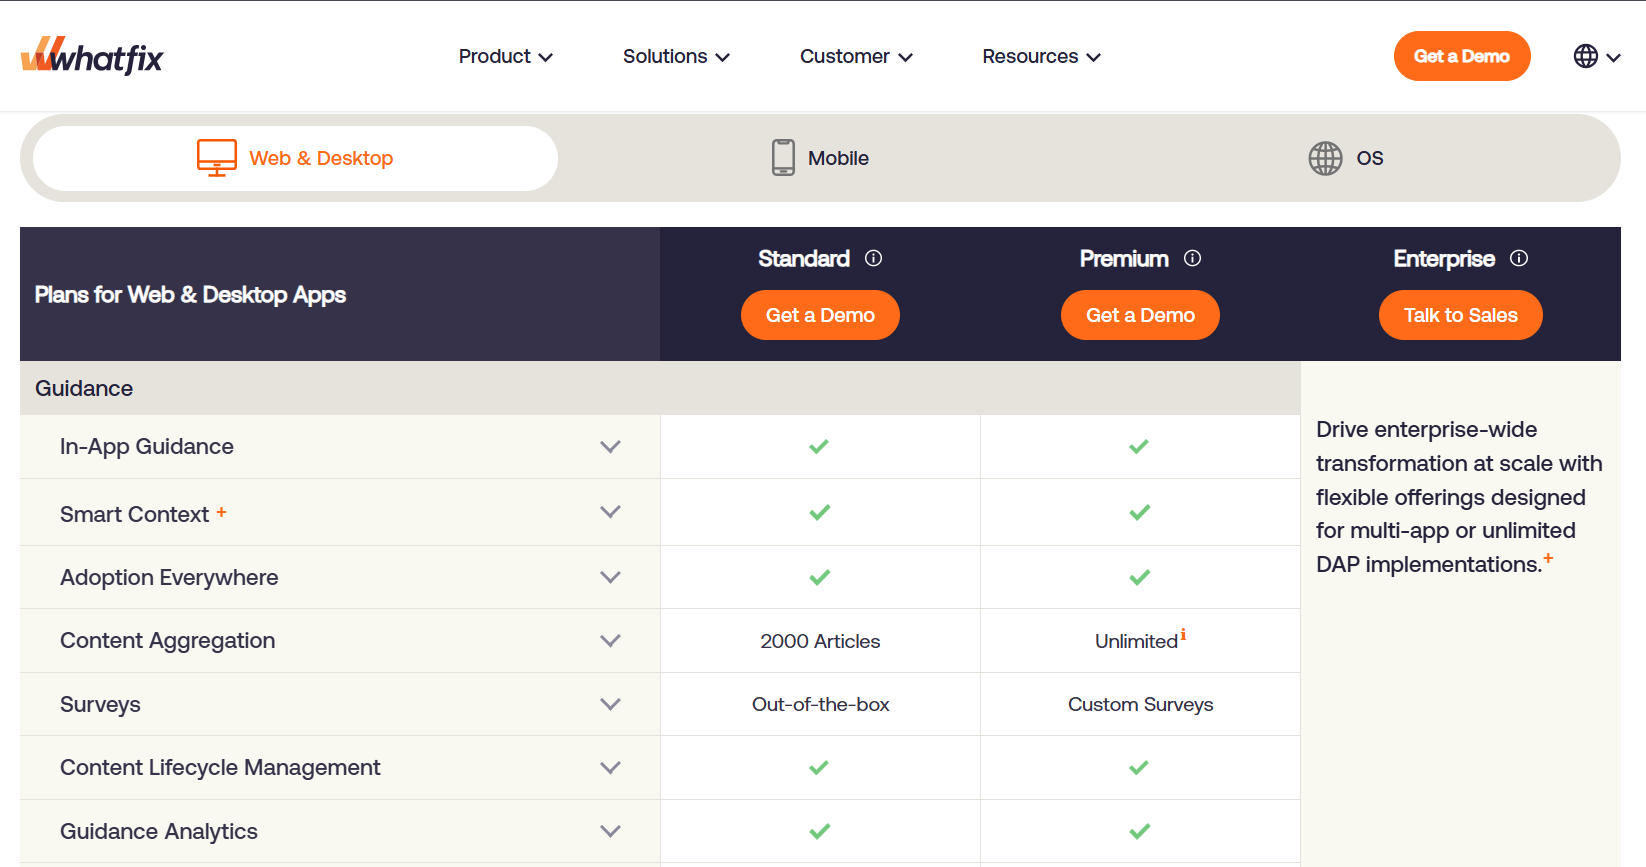This screenshot has height=867, width=1646.
Task: Switch to the Mobile tab
Action: 820,158
